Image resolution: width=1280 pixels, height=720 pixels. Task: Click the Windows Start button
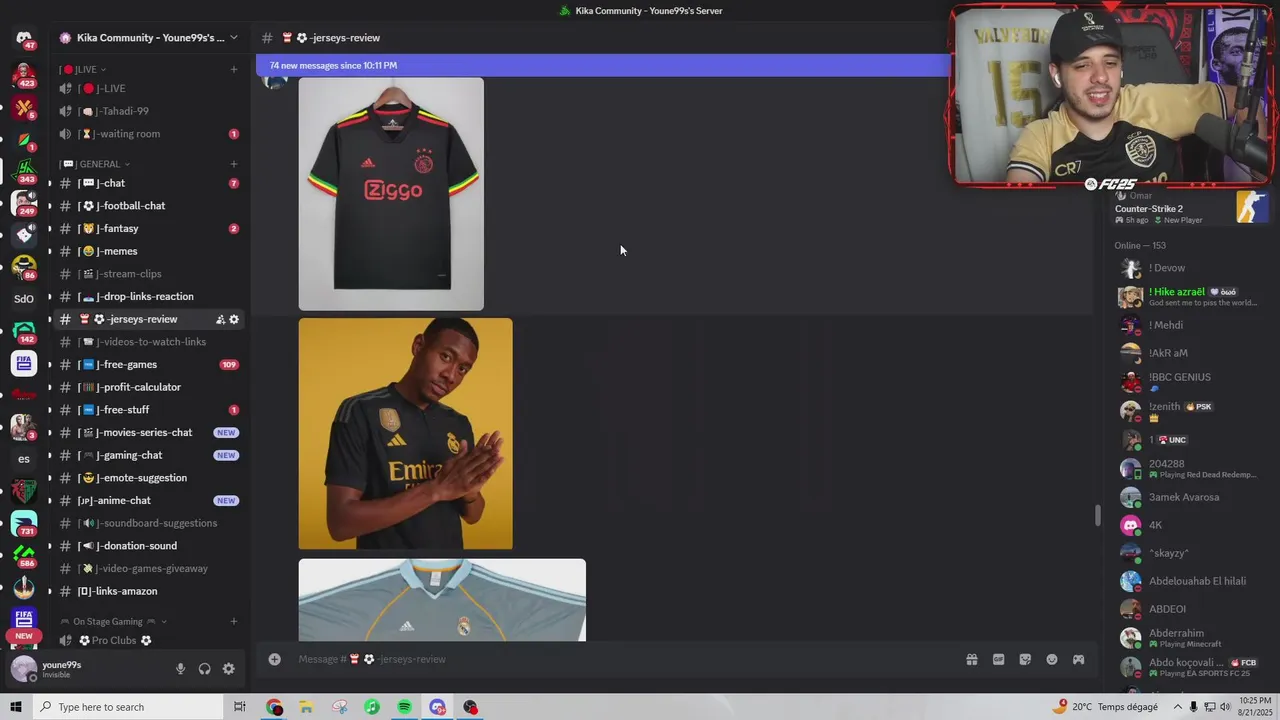15,707
